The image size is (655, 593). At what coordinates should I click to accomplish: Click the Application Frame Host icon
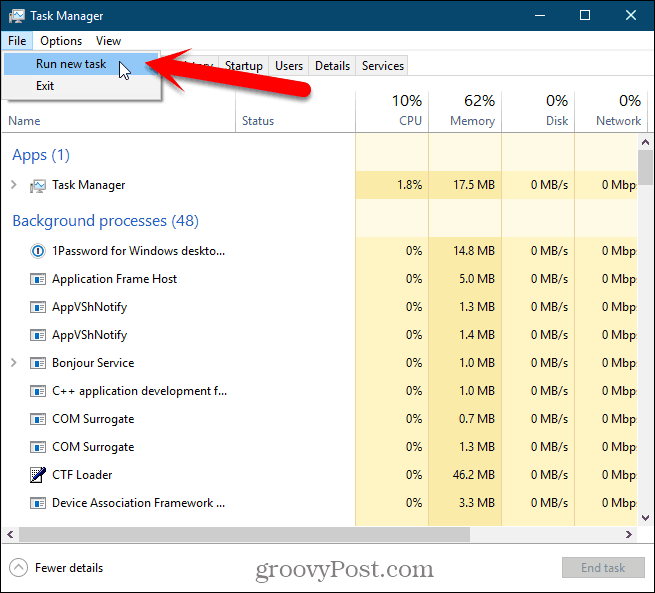[x=38, y=279]
